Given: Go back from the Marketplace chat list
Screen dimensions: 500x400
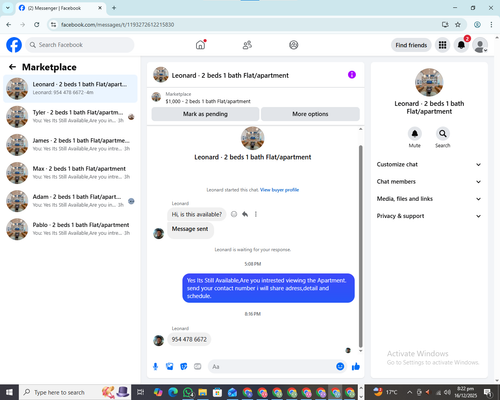Looking at the screenshot, I should (x=12, y=67).
